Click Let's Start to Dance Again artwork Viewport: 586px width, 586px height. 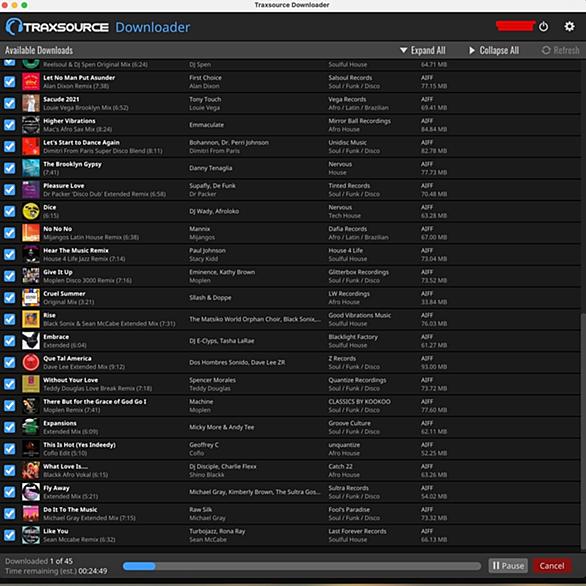[x=31, y=146]
